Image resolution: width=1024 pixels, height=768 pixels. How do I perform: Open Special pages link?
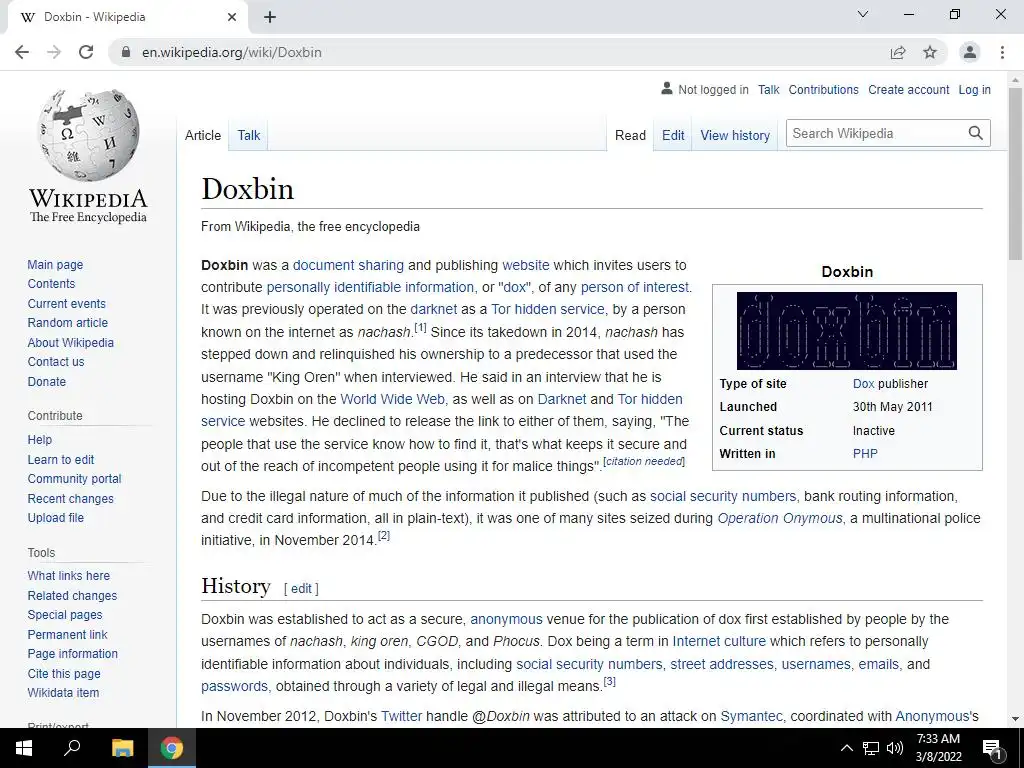point(65,615)
